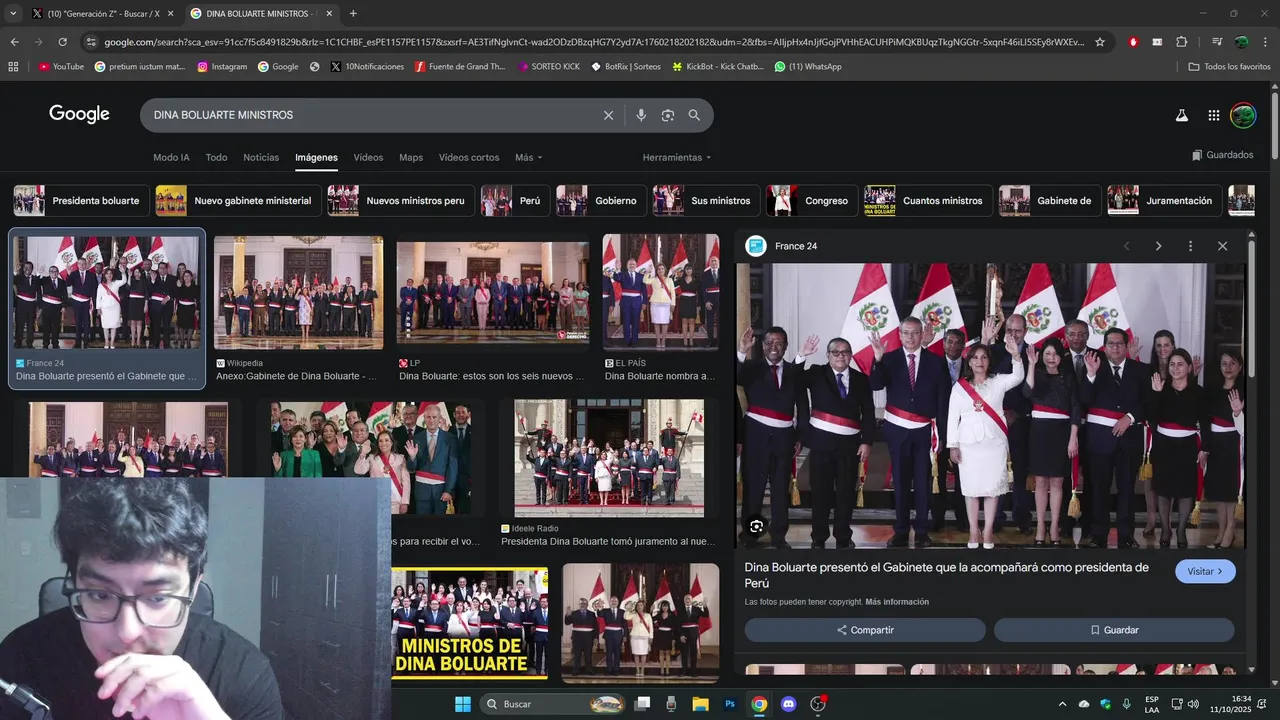Viewport: 1280px width, 720px height.
Task: Open the Más search filters dropdown
Action: pos(528,157)
